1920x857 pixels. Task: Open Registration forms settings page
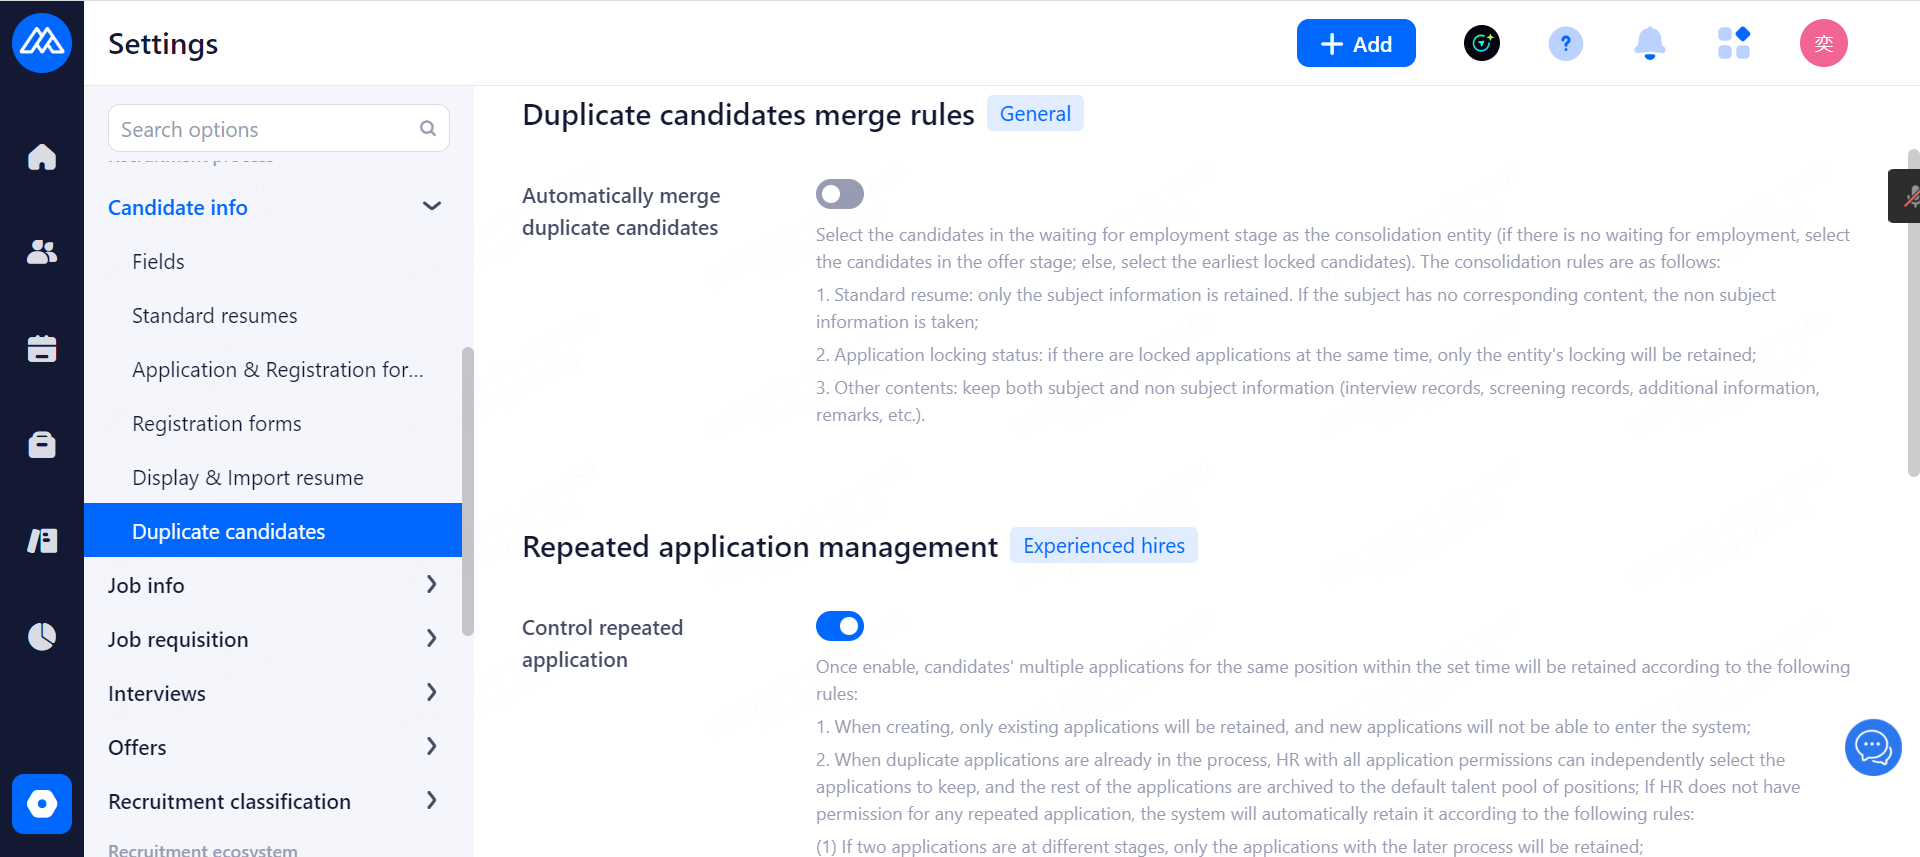pyautogui.click(x=216, y=424)
